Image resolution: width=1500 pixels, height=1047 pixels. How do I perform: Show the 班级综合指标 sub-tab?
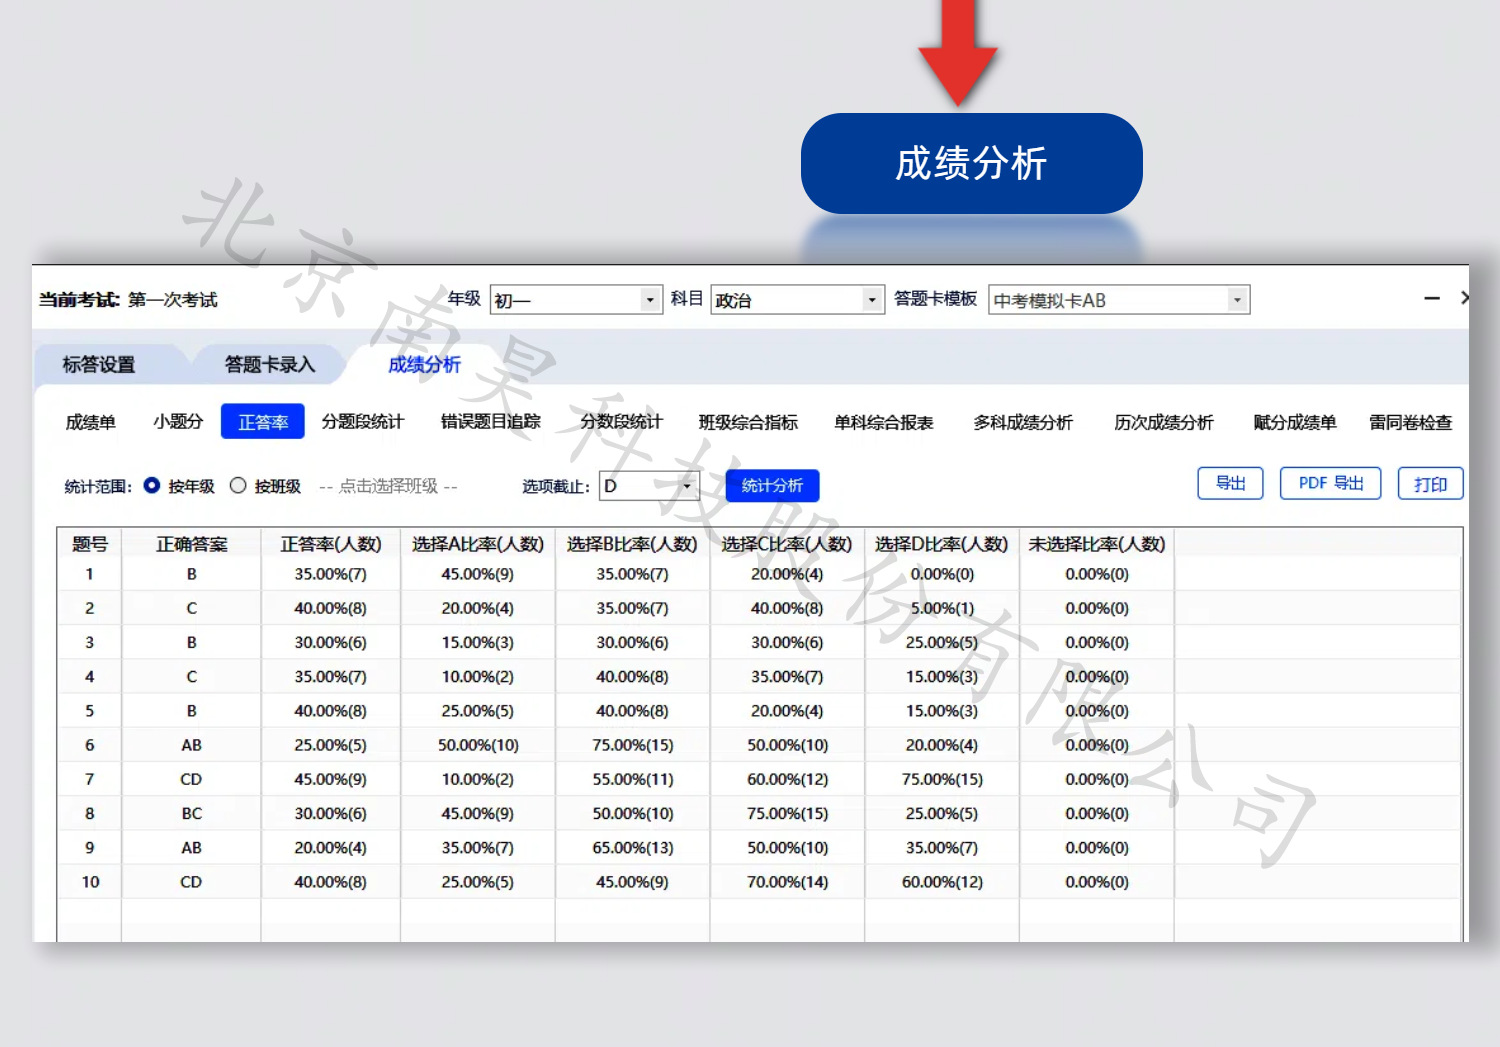coord(749,422)
